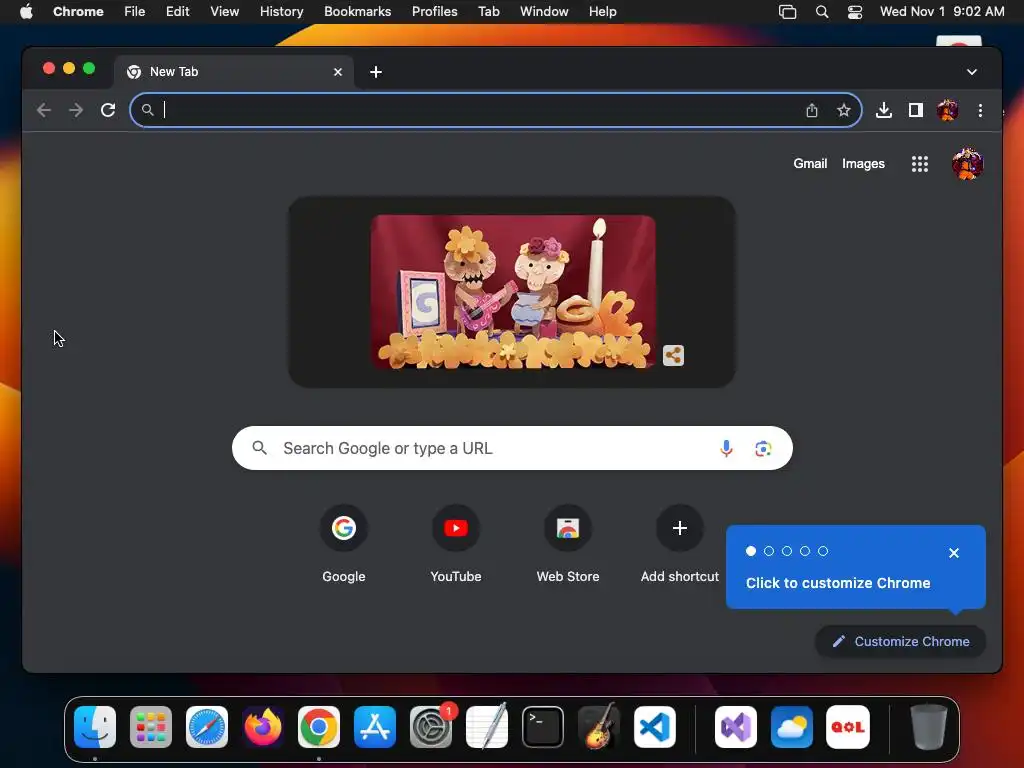Image resolution: width=1024 pixels, height=768 pixels.
Task: Reload the current page
Action: (x=108, y=110)
